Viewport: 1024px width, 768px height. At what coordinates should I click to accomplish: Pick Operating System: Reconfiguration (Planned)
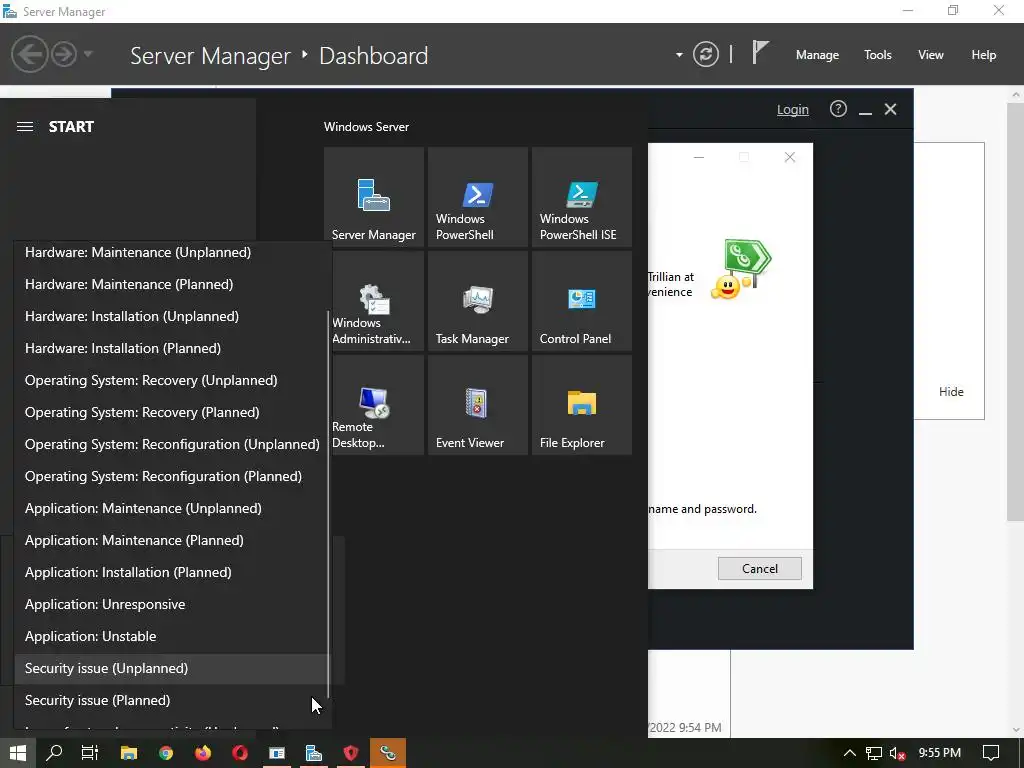[171, 476]
